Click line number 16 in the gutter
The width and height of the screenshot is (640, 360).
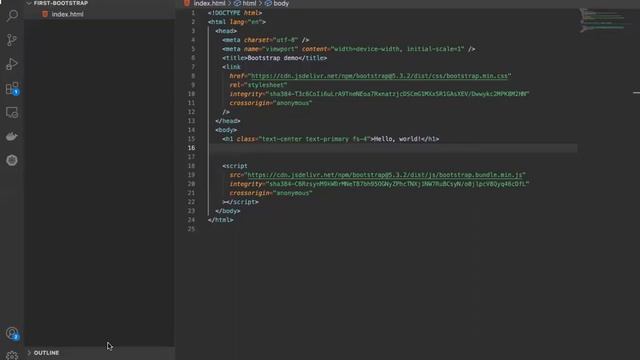(x=191, y=148)
